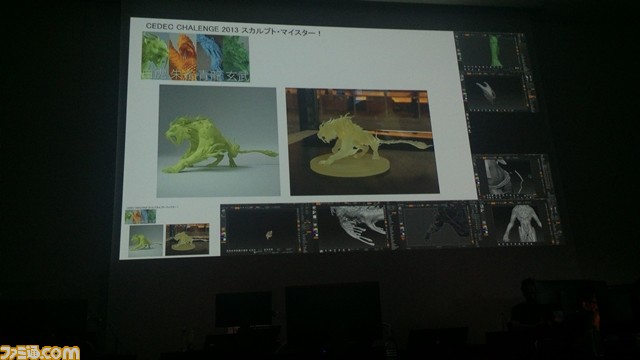Open the white claw ZBrush screenshot
This screenshot has width=640, height=360.
(499, 92)
